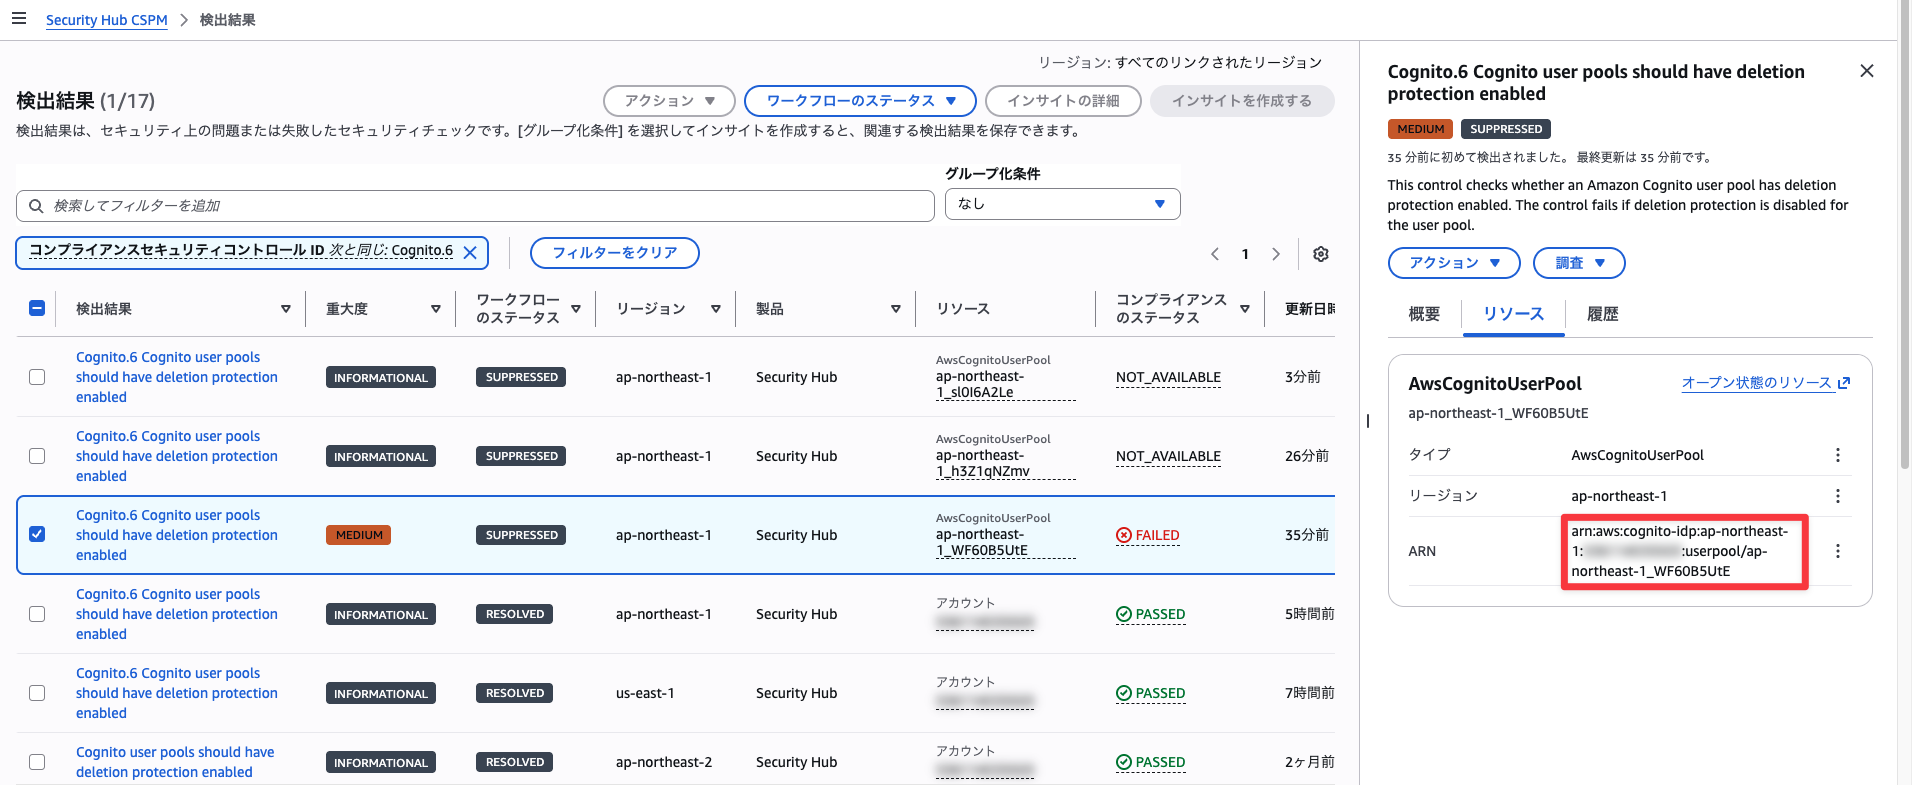Toggle the select-all findings checkbox

(x=37, y=308)
